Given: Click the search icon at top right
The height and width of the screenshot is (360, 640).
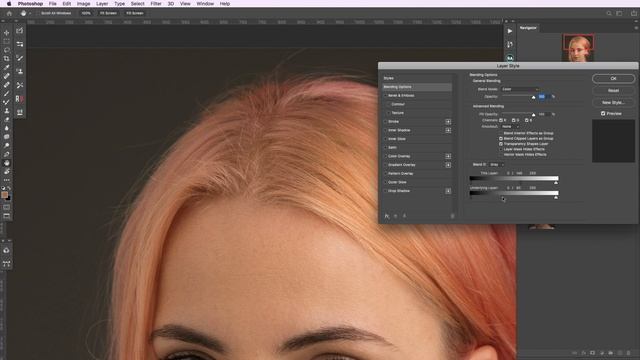Looking at the screenshot, I should [x=609, y=13].
